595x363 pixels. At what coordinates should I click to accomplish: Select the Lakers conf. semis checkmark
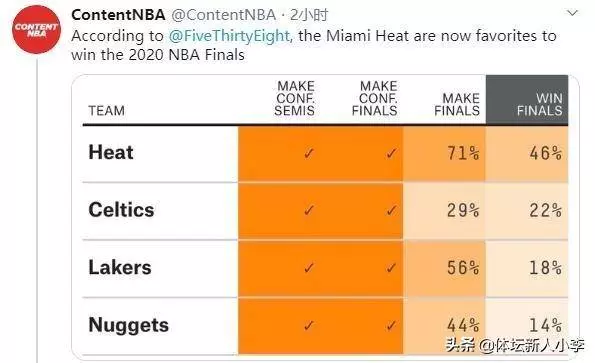coord(309,268)
